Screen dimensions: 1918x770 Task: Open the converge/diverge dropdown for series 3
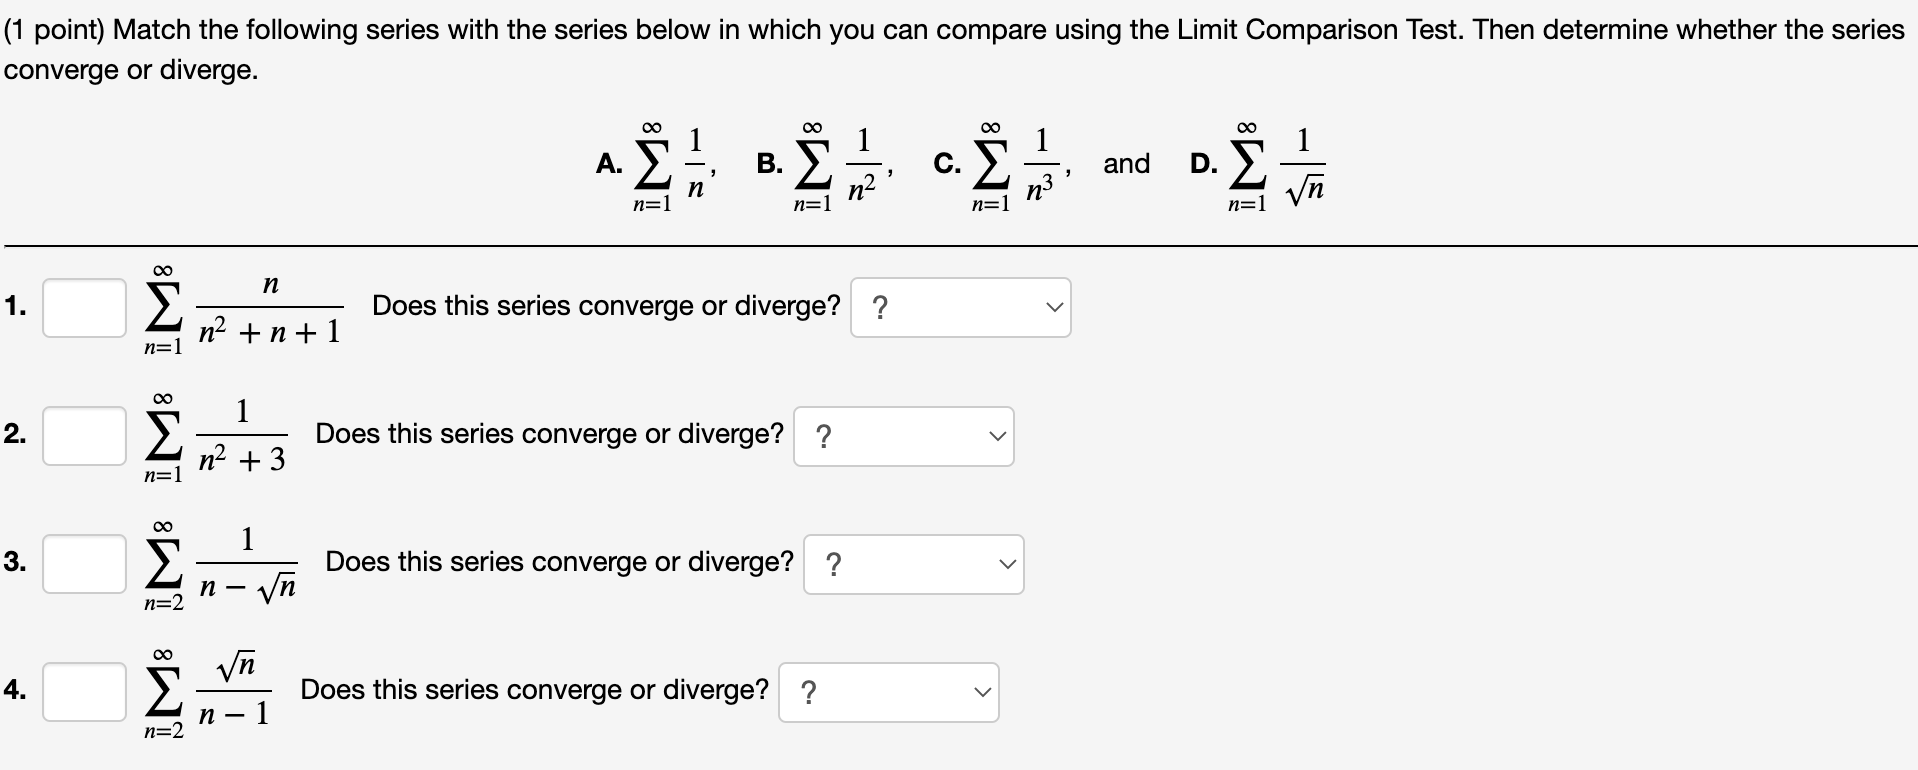(x=912, y=563)
